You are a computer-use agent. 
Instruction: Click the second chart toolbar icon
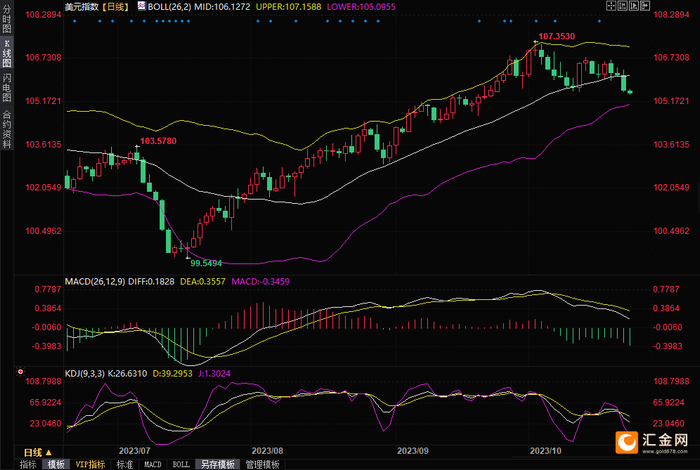click(622, 6)
